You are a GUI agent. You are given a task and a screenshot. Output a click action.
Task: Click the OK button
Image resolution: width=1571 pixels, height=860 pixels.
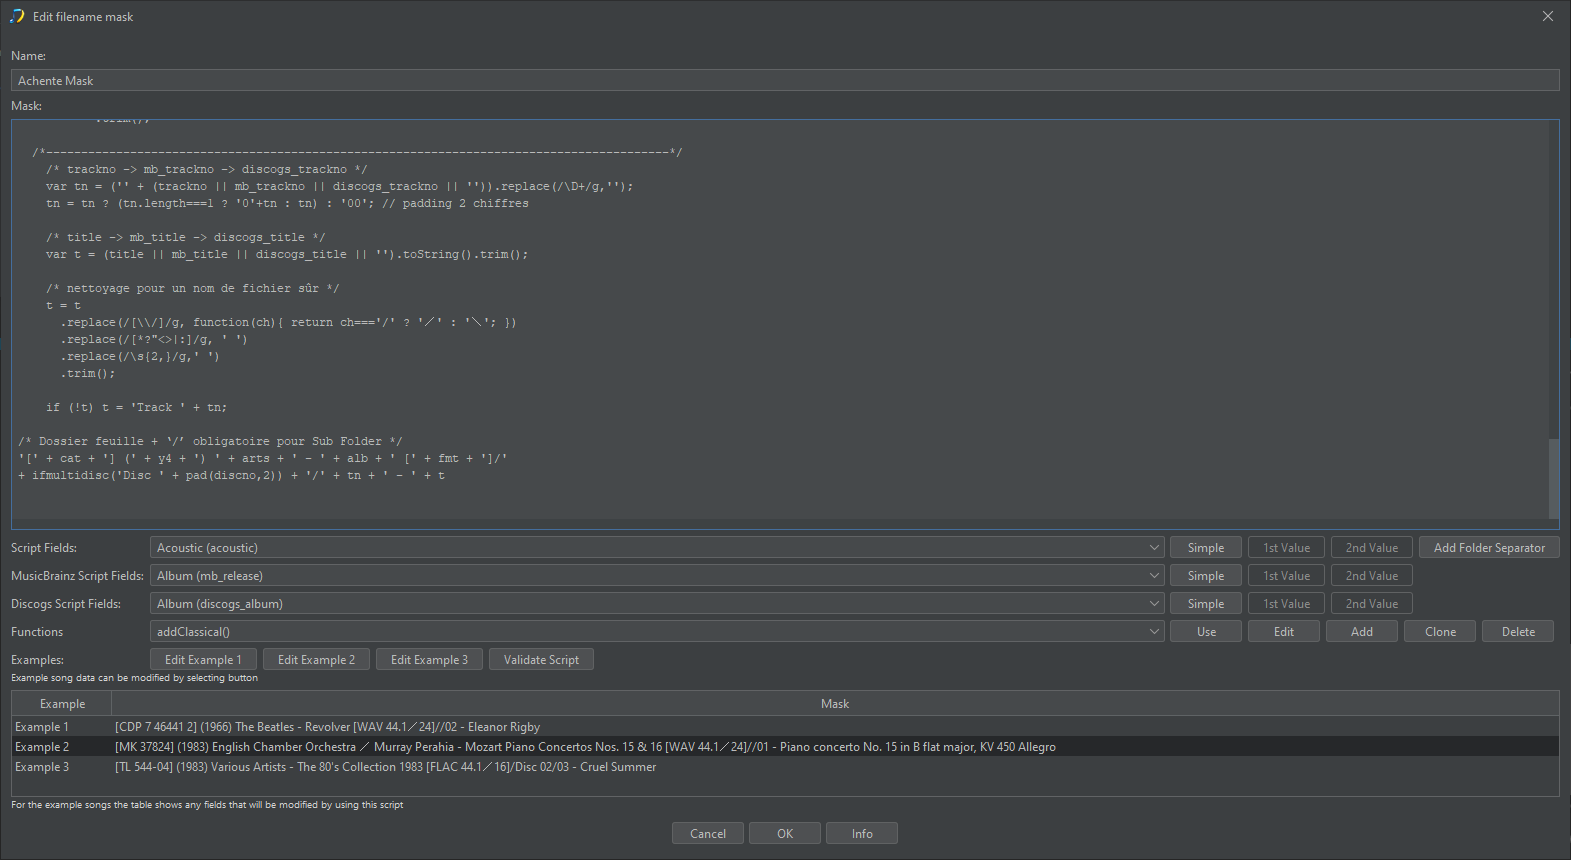coord(785,834)
